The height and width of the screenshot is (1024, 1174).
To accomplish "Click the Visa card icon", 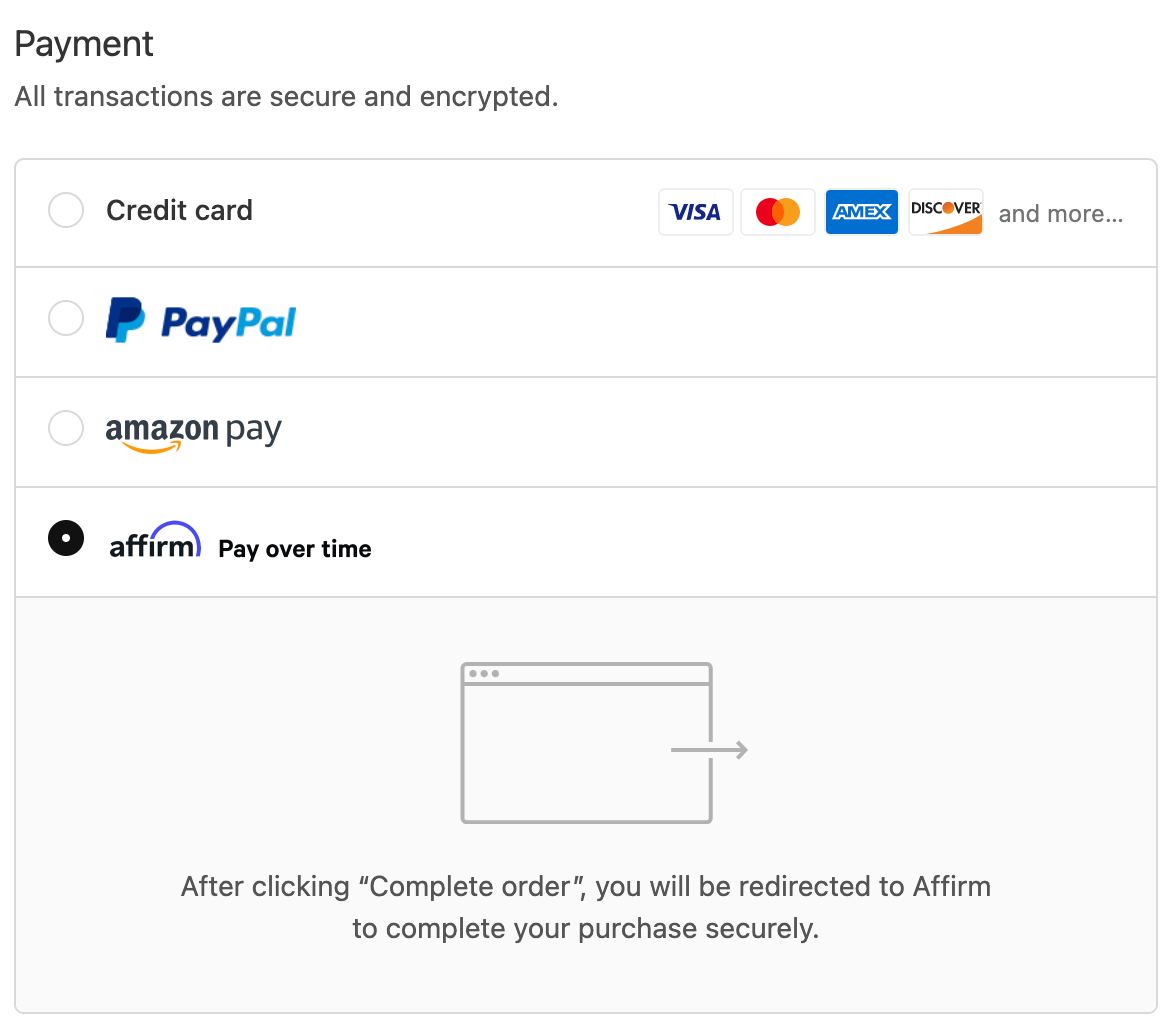I will pyautogui.click(x=696, y=212).
